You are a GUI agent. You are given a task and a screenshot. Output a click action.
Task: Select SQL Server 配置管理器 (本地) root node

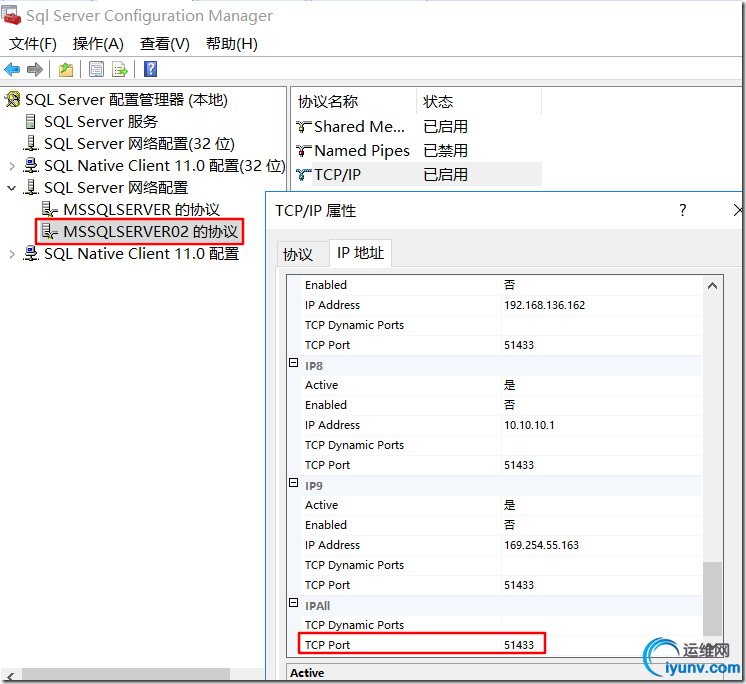click(x=126, y=99)
